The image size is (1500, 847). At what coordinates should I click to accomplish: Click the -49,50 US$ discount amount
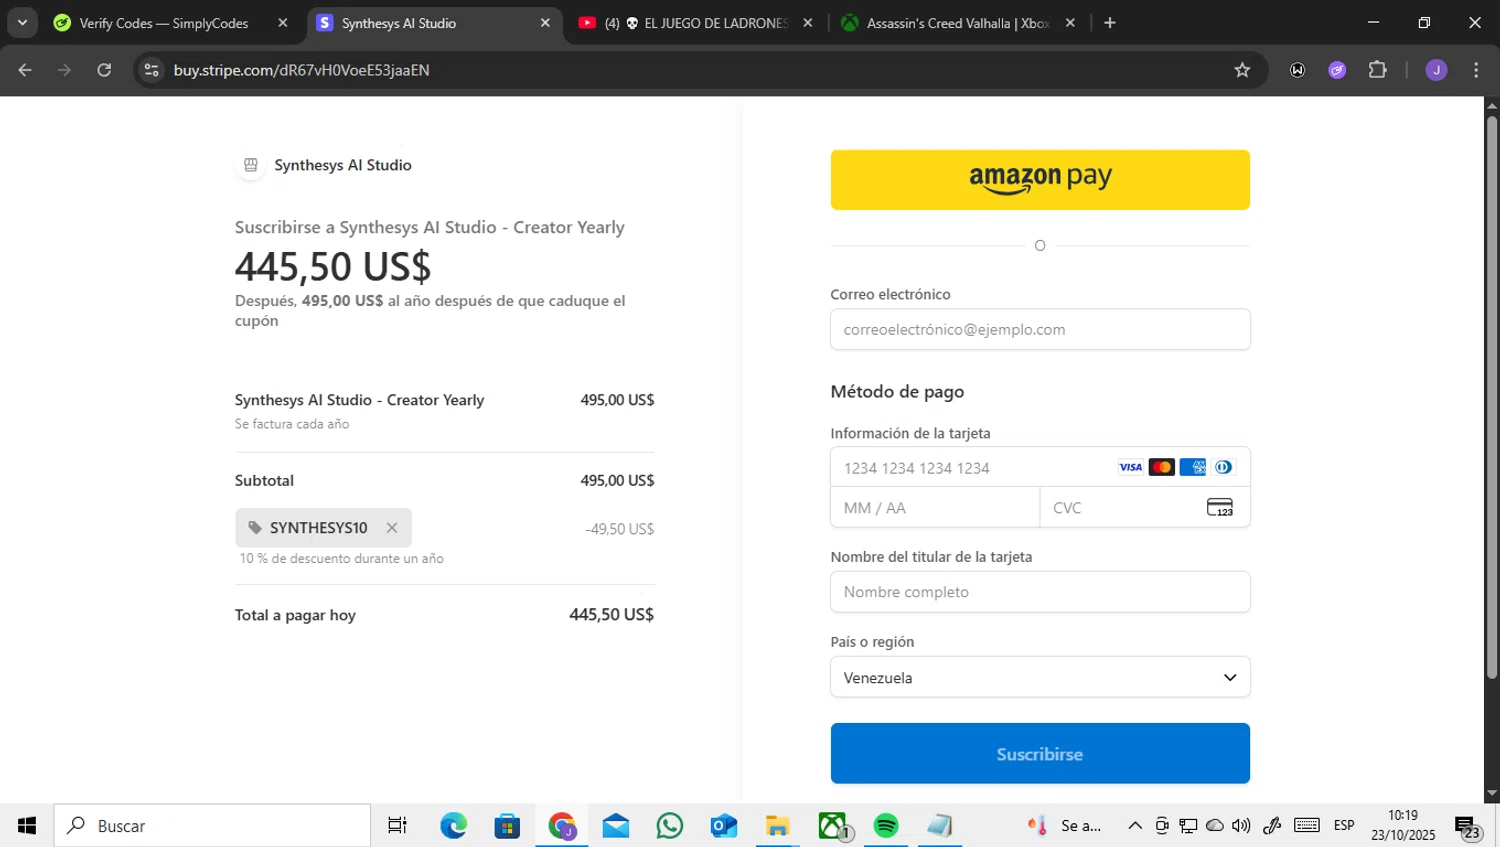[620, 529]
